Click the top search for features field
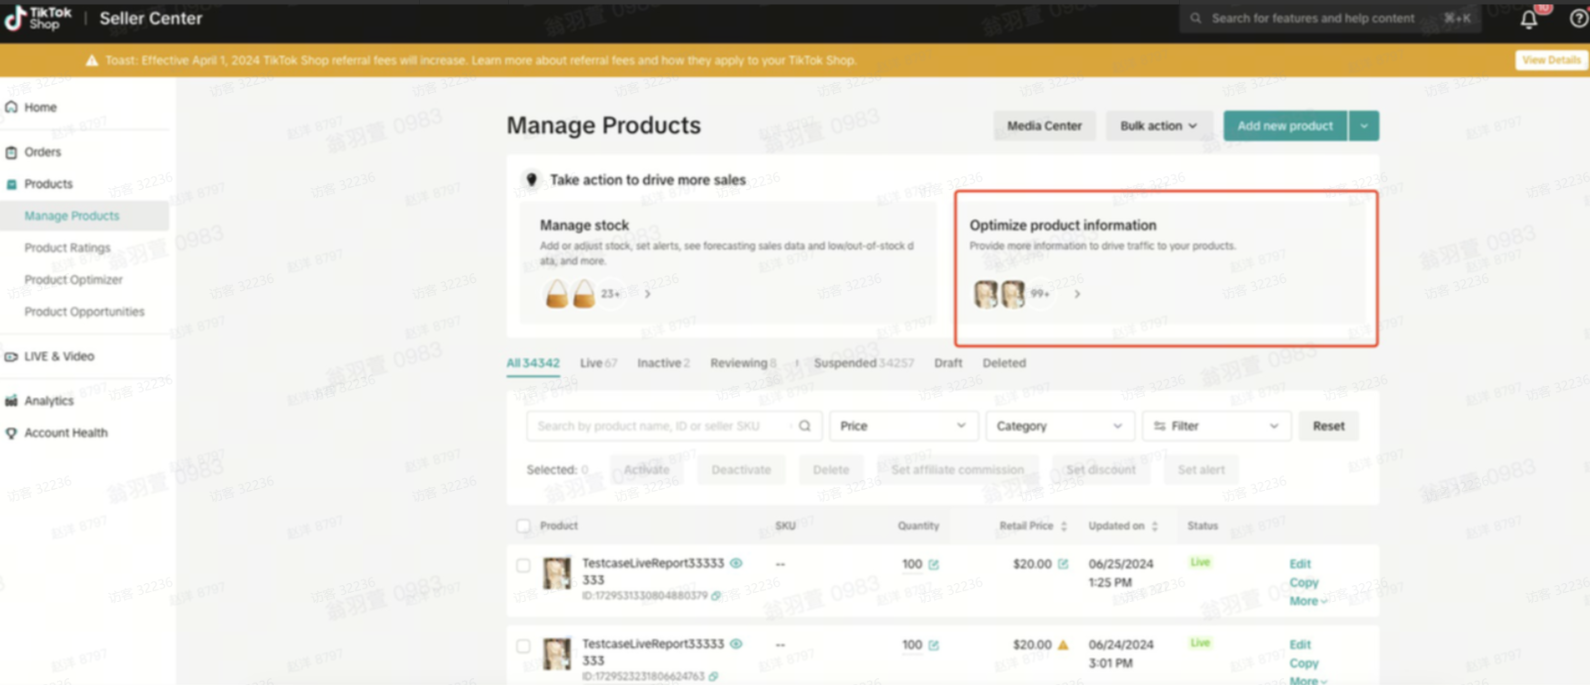1590x685 pixels. [x=1330, y=18]
